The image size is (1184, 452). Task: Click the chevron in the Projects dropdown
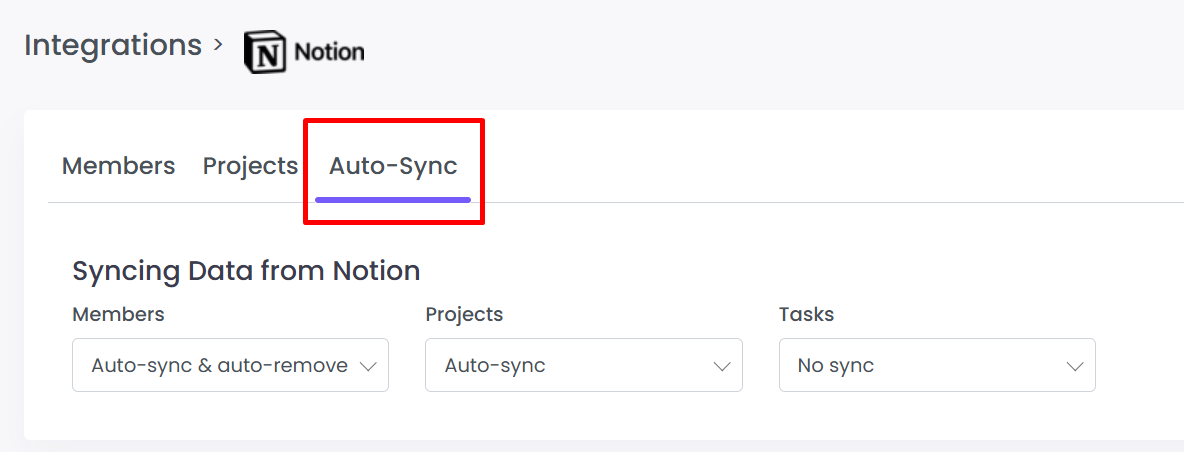tap(722, 367)
